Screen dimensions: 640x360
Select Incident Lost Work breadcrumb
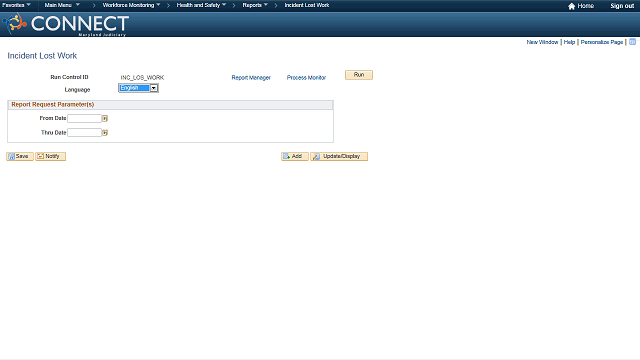pyautogui.click(x=307, y=5)
